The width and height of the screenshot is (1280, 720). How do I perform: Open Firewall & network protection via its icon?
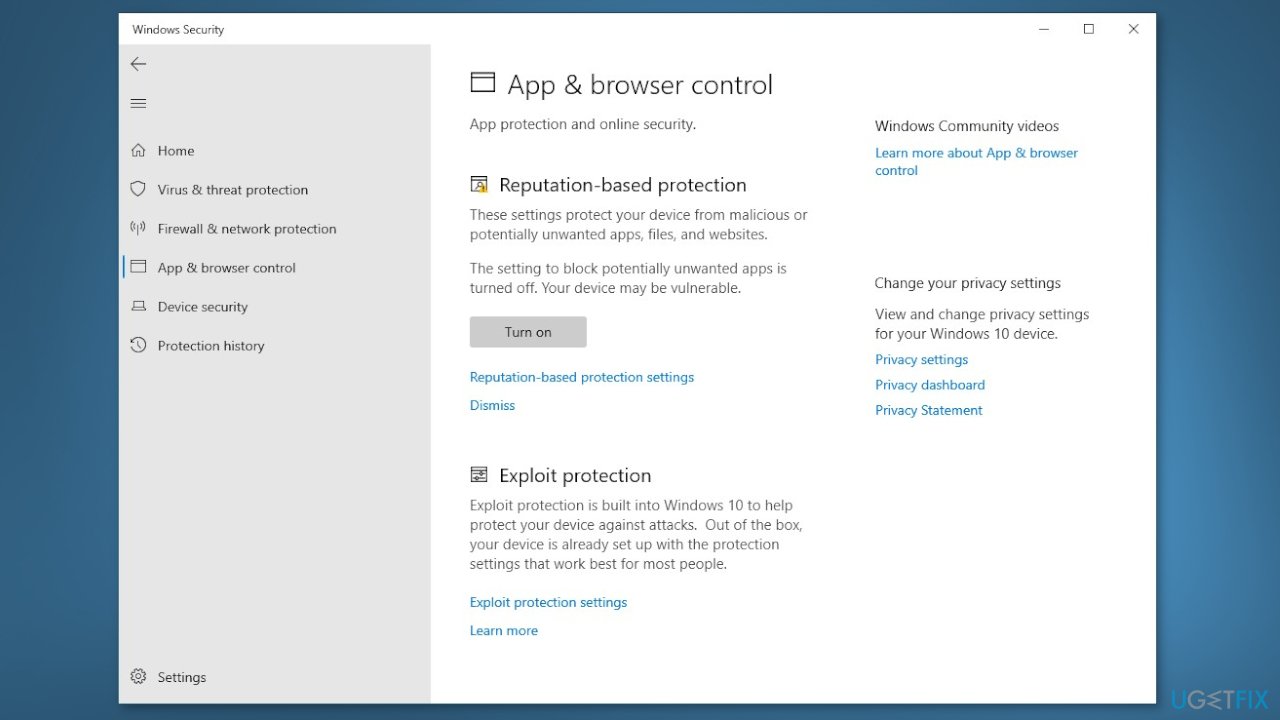138,228
